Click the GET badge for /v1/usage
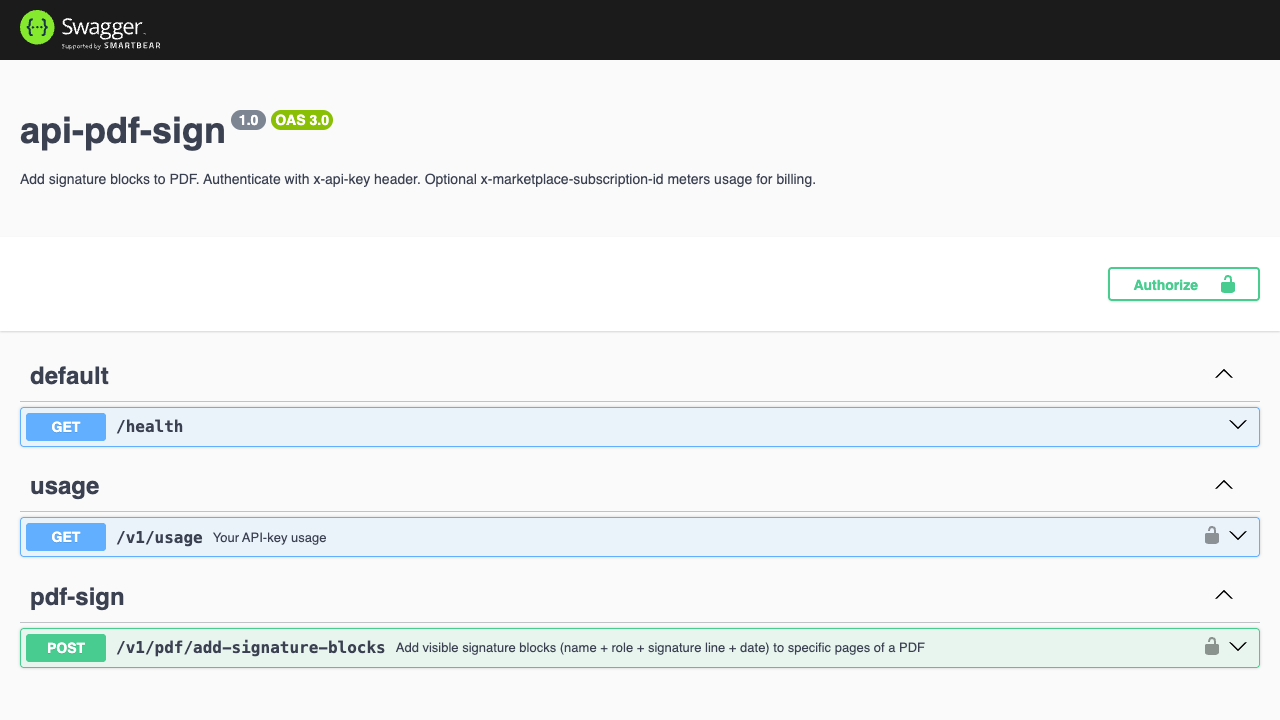 [66, 537]
